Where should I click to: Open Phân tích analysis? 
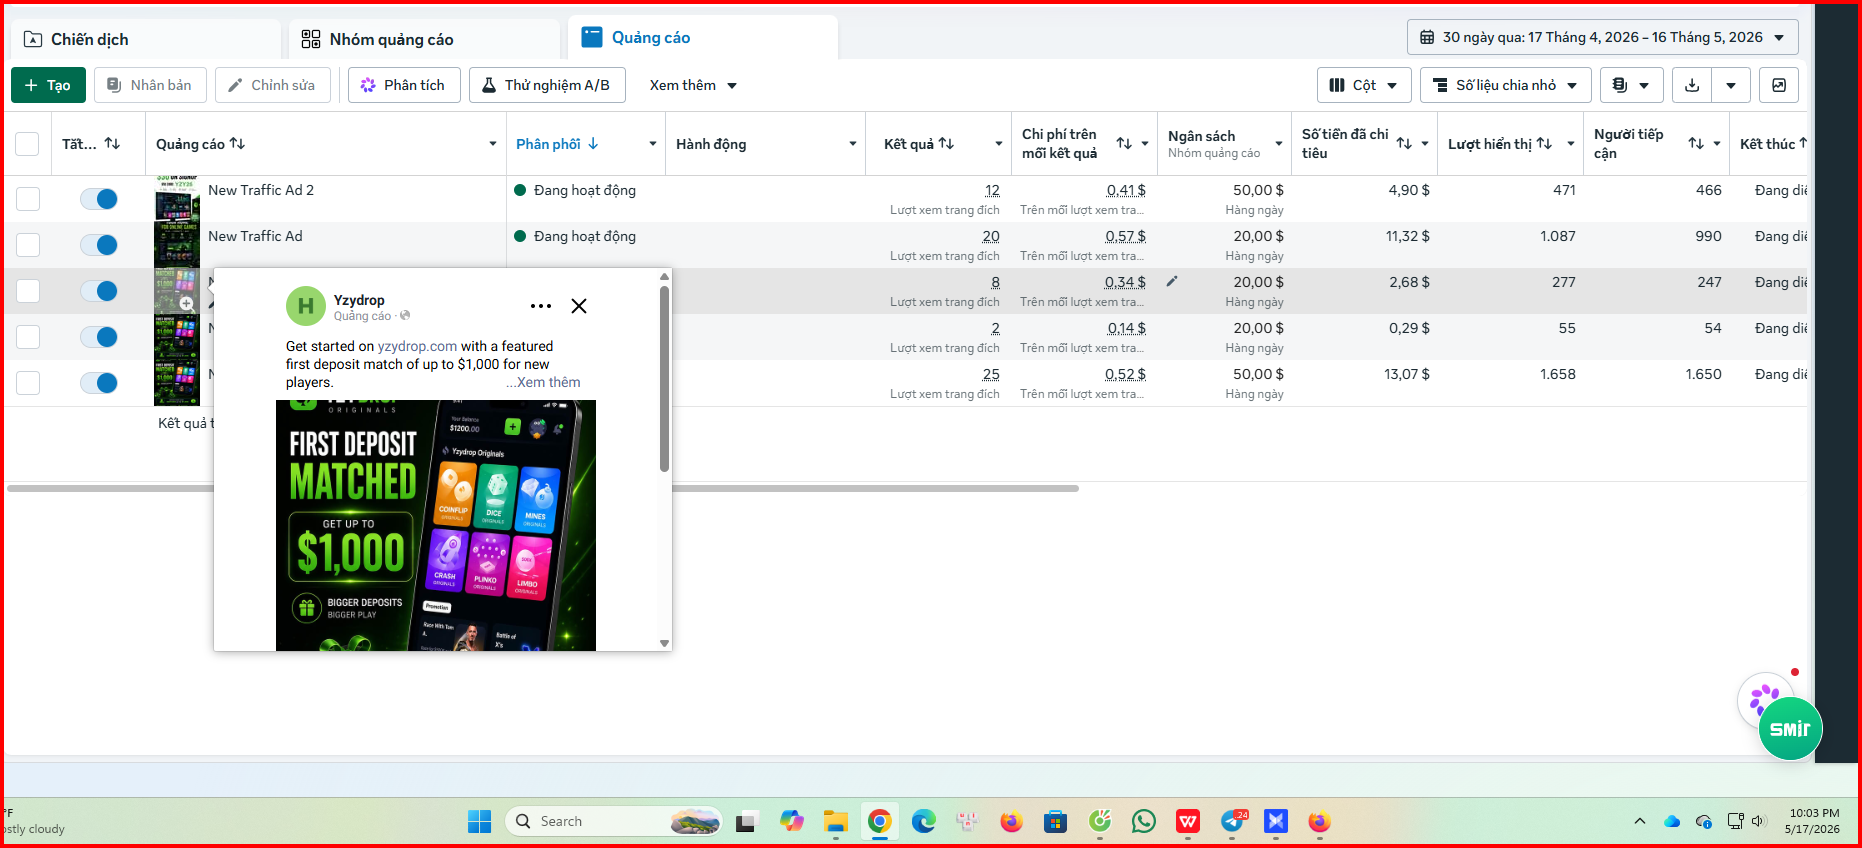coord(404,85)
